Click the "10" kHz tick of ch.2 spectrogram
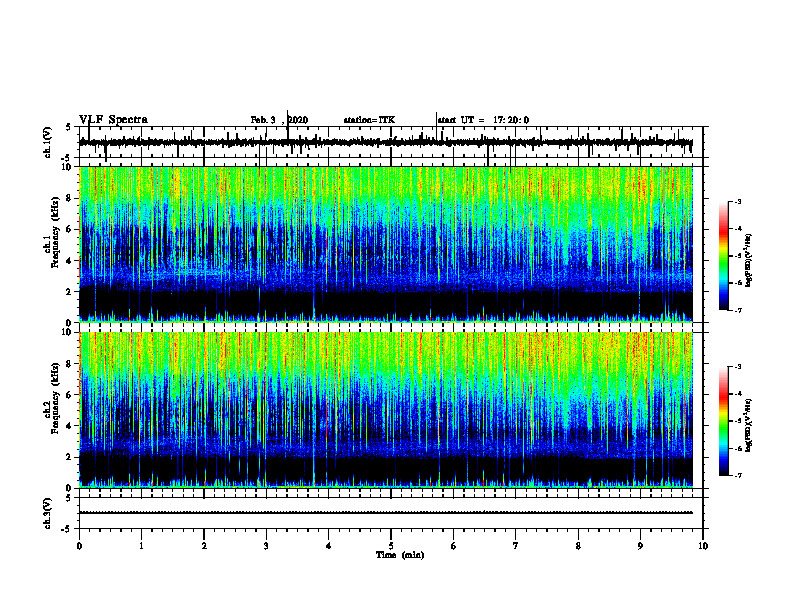The width and height of the screenshot is (792, 612). coord(67,332)
